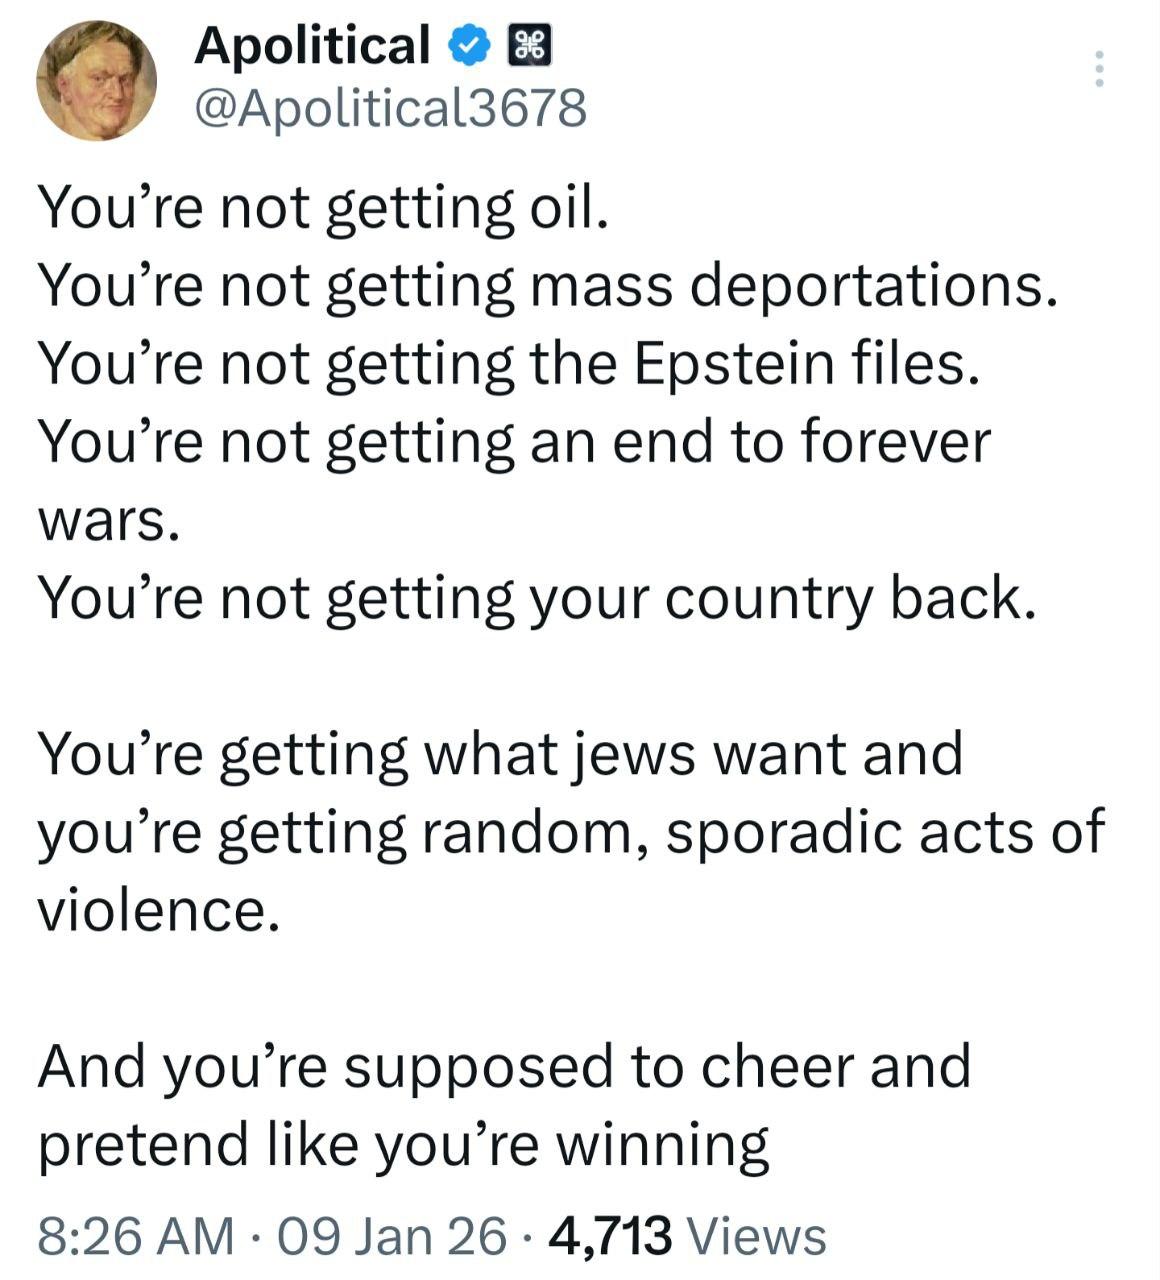Click the standalone word "wars."
This screenshot has width=1160, height=1280.
pyautogui.click(x=108, y=521)
